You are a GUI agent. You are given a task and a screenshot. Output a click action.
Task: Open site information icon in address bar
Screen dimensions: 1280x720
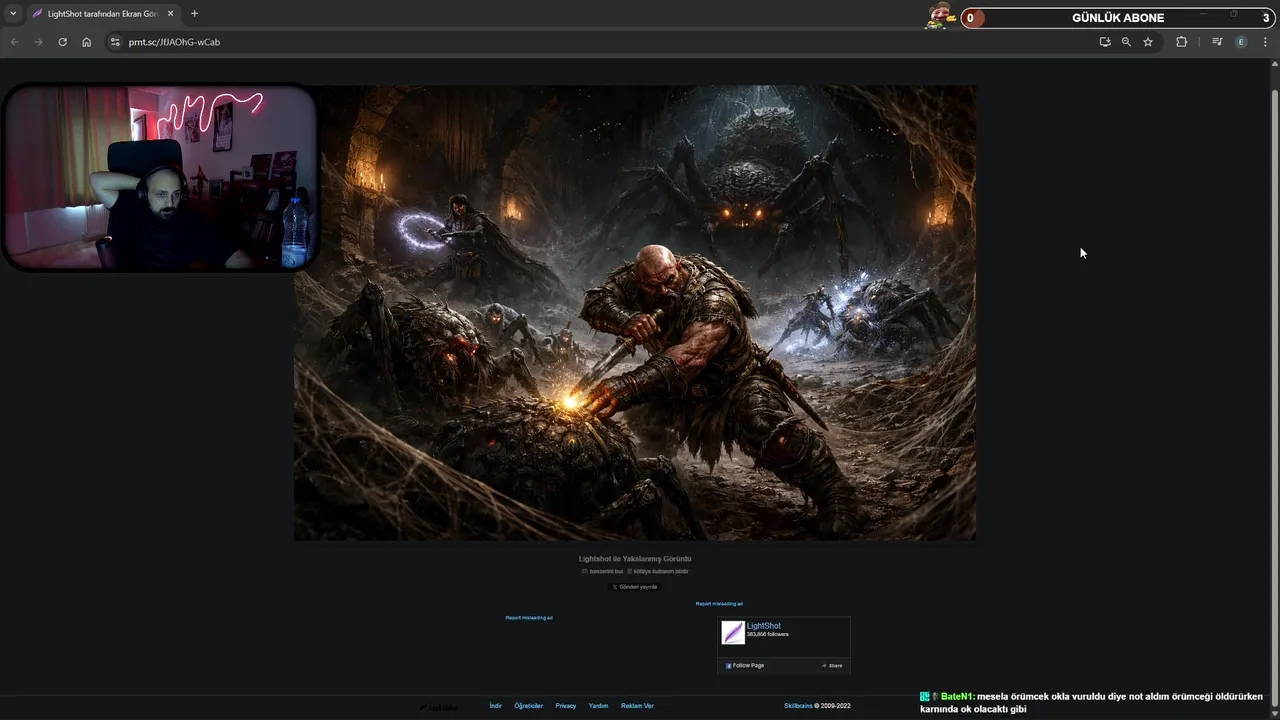(115, 42)
